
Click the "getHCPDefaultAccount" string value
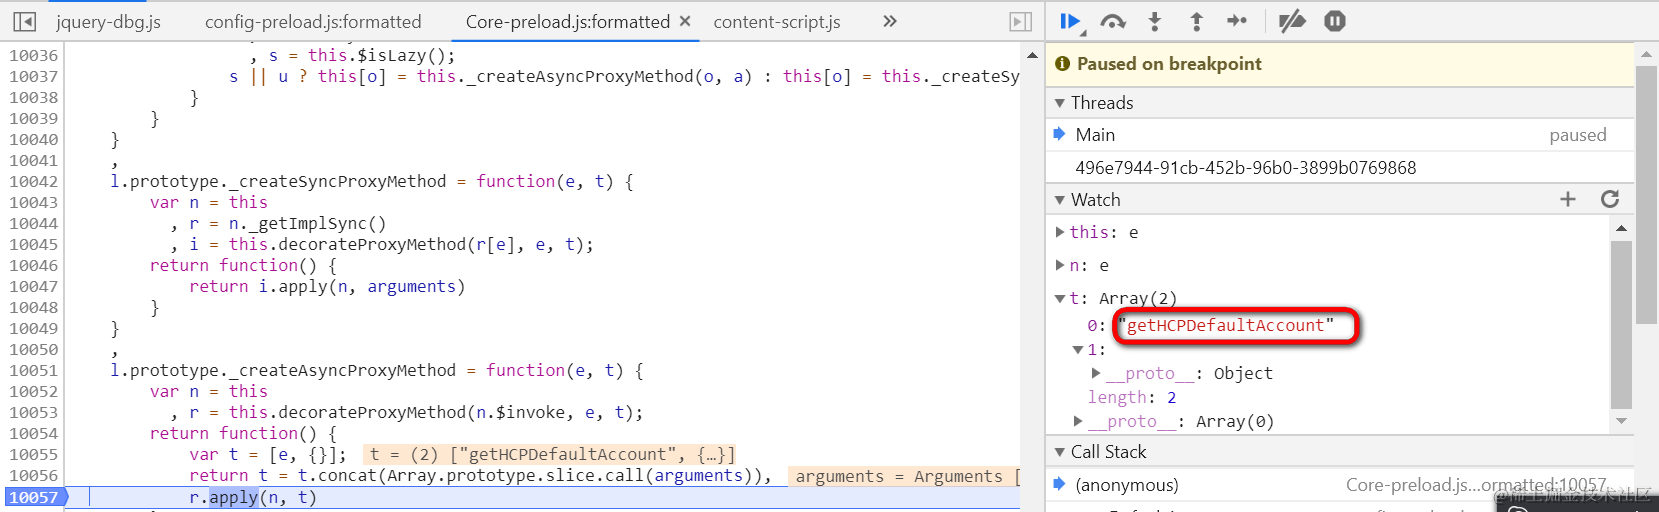1225,326
